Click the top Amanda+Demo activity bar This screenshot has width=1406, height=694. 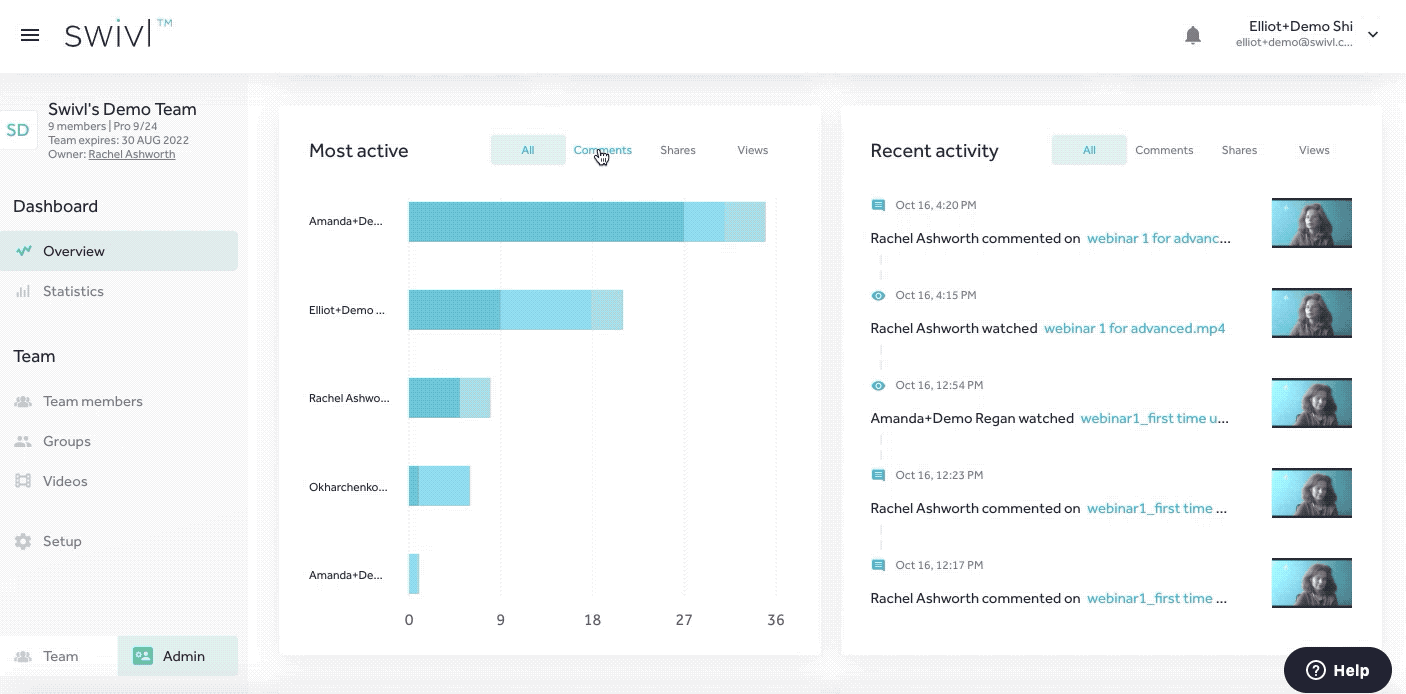pos(586,221)
